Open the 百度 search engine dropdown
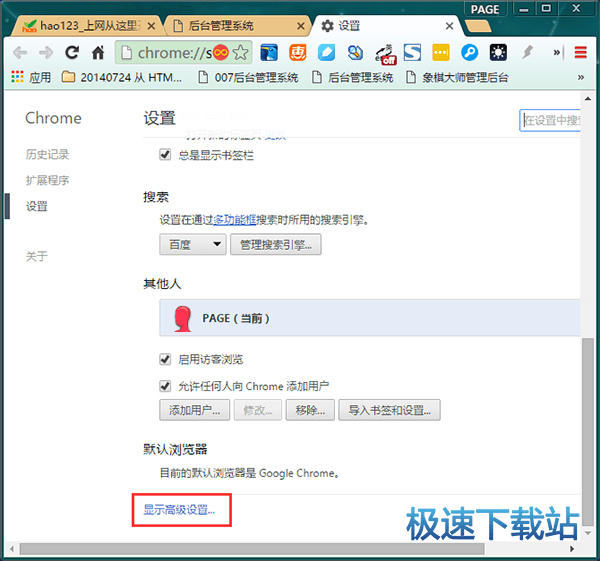This screenshot has height=561, width=600. (193, 244)
